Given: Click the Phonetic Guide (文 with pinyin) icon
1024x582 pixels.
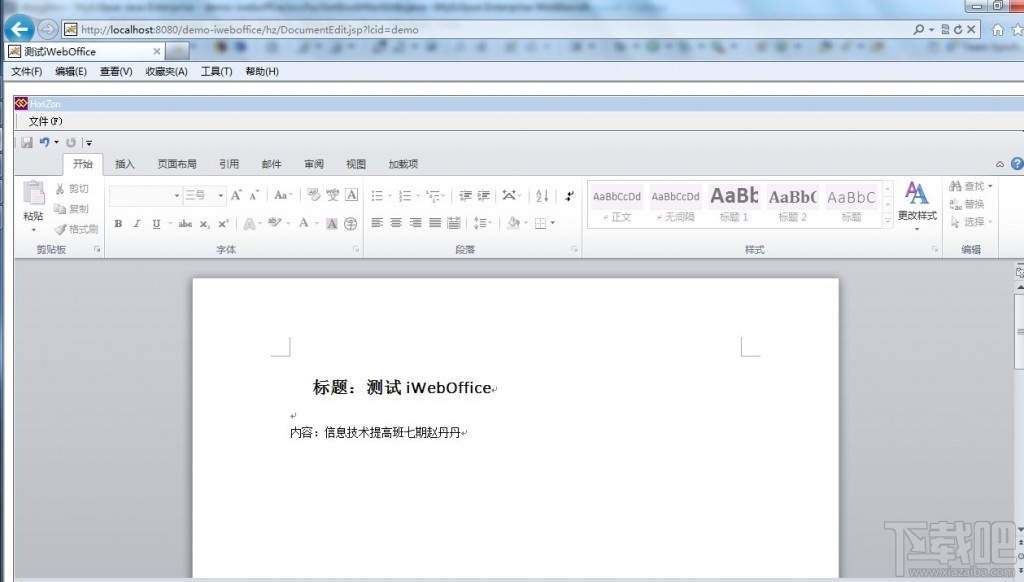Looking at the screenshot, I should (x=333, y=195).
